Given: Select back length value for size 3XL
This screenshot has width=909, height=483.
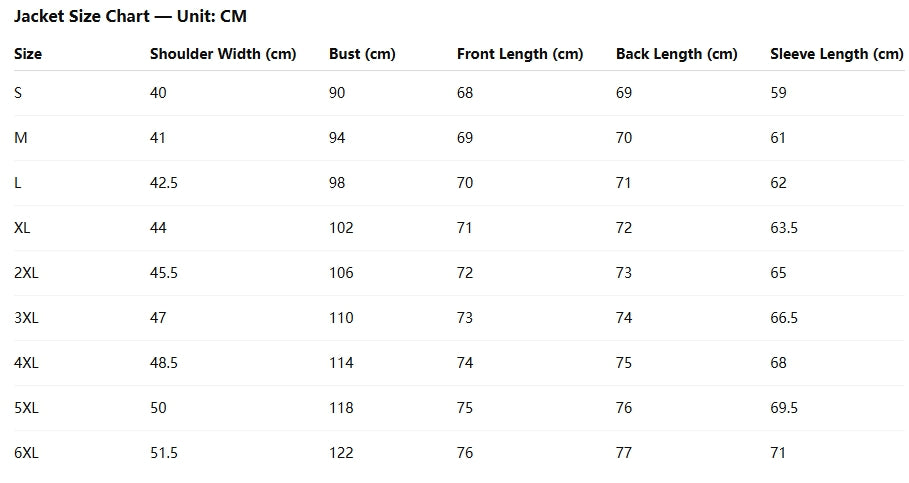Looking at the screenshot, I should [624, 318].
